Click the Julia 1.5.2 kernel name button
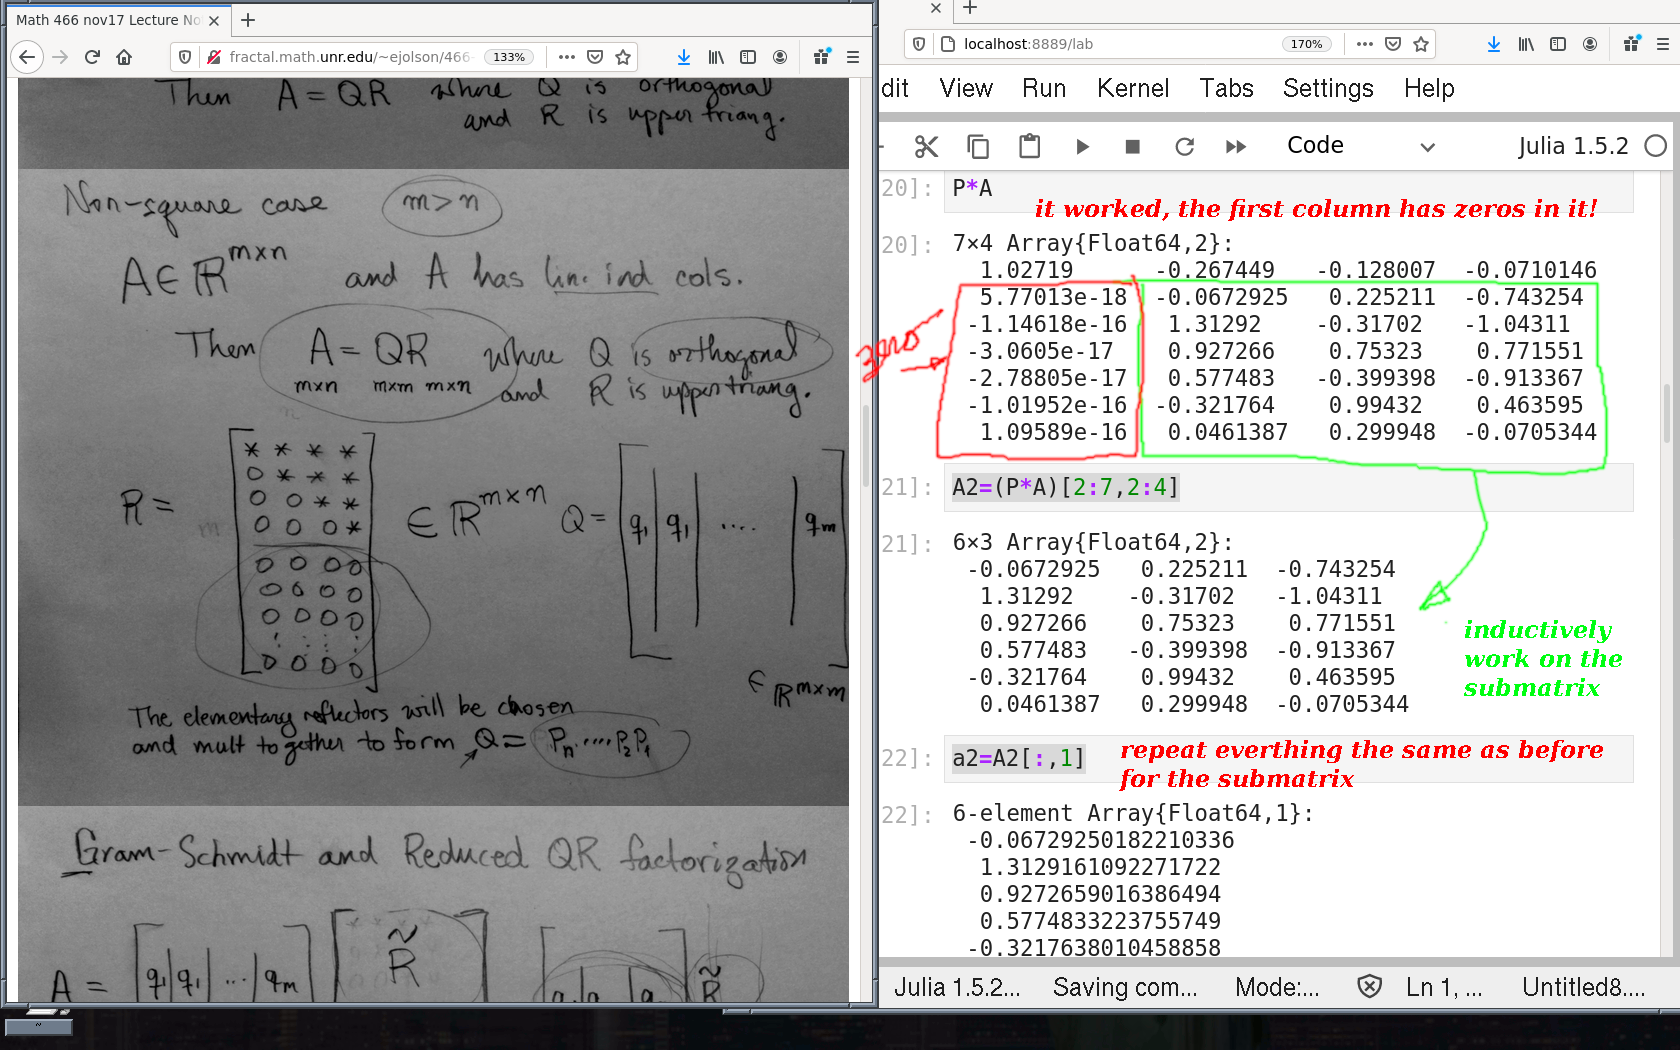This screenshot has height=1050, width=1680. 1572,146
